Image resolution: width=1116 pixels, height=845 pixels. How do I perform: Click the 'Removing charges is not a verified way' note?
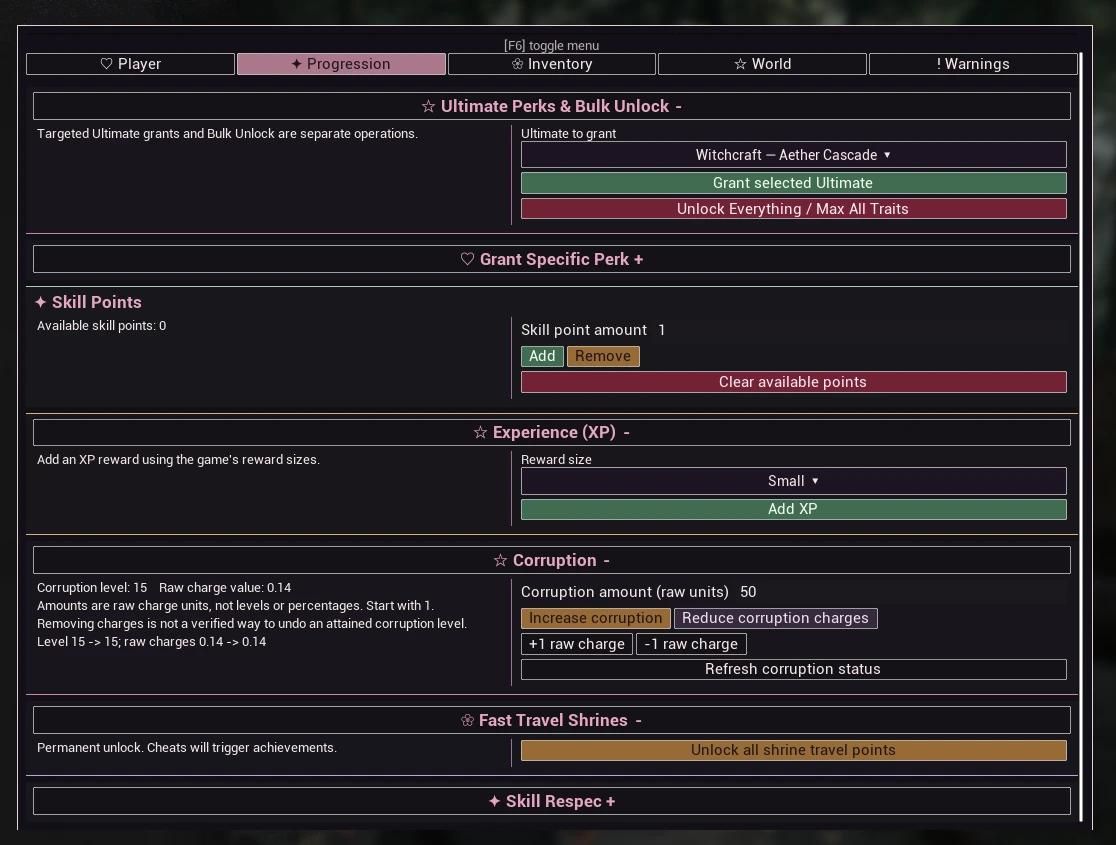pos(252,624)
